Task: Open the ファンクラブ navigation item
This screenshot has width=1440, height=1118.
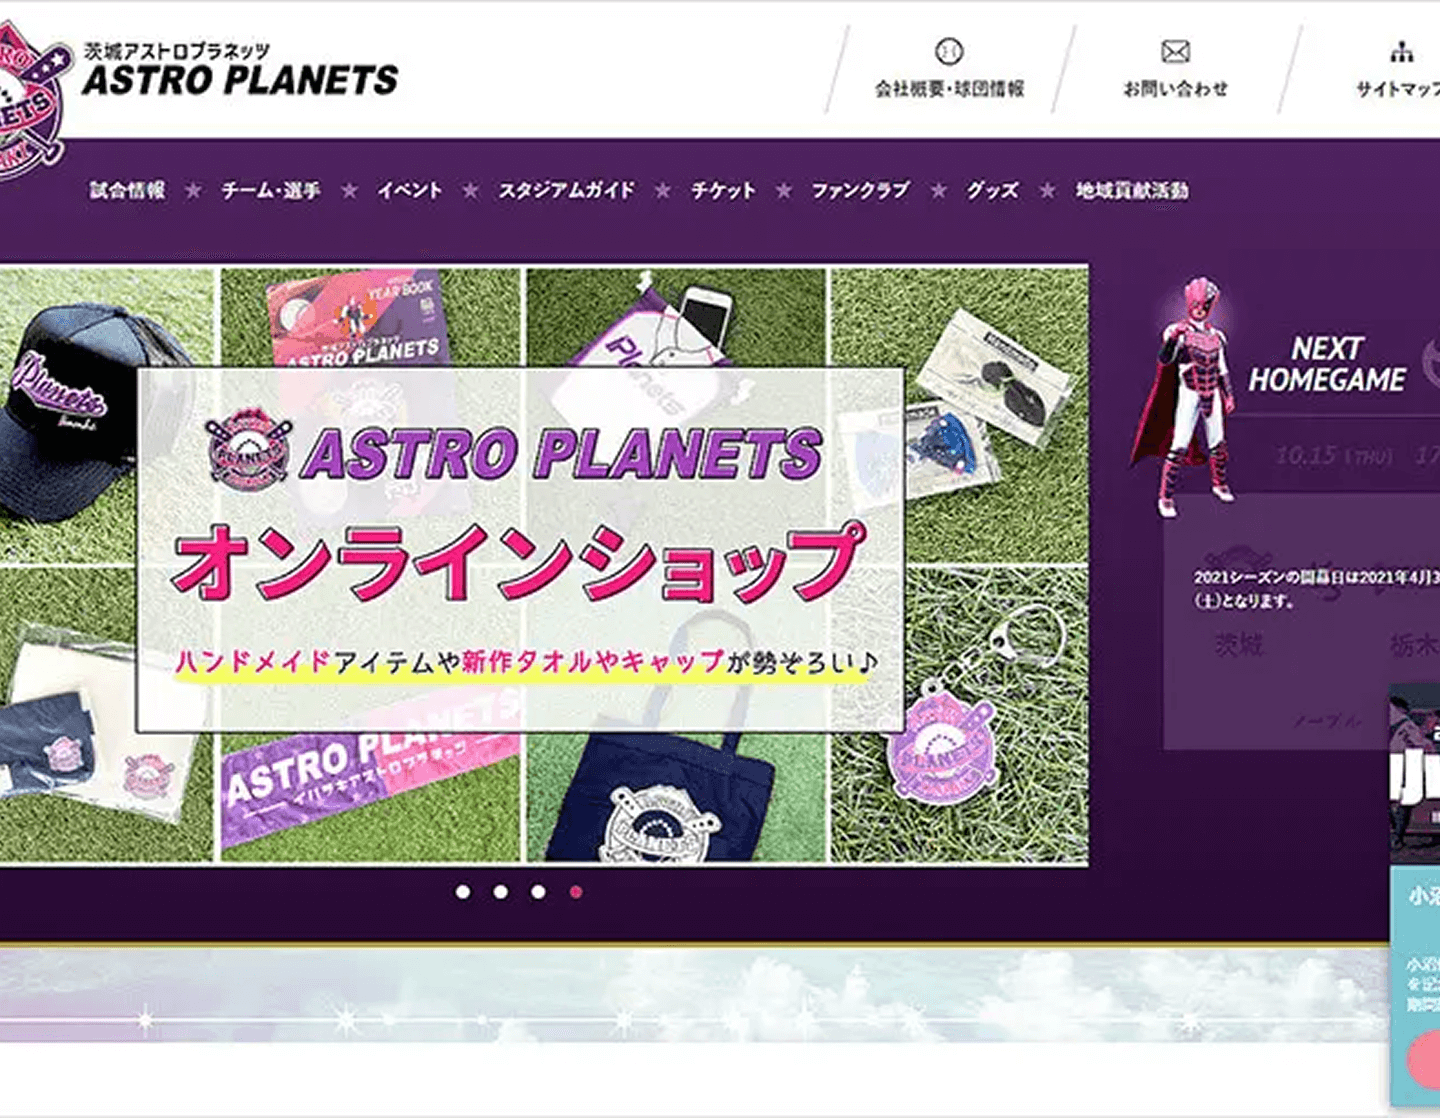Action: (x=860, y=190)
